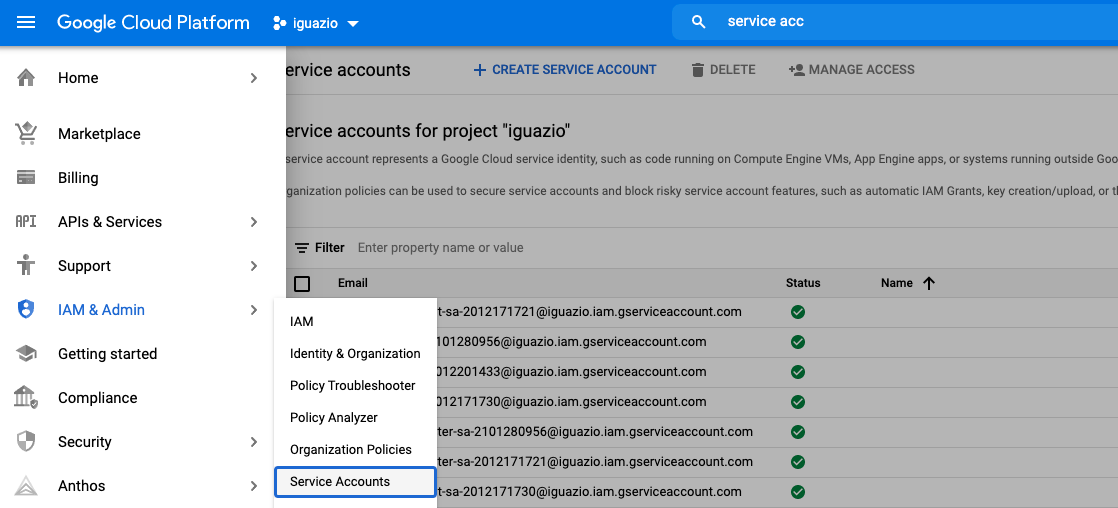The width and height of the screenshot is (1118, 508).
Task: Click the Compliance building icon
Action: pyautogui.click(x=26, y=397)
